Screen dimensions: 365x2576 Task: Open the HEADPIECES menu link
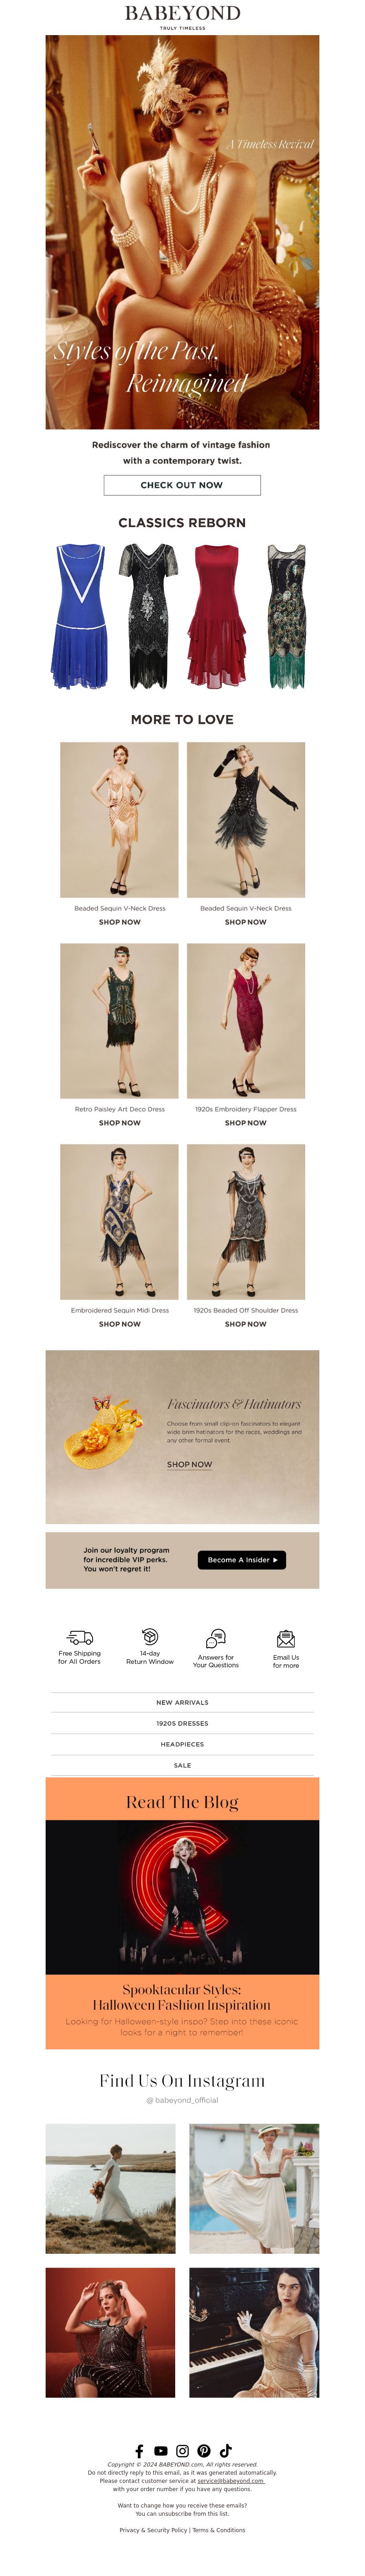coord(182,1744)
